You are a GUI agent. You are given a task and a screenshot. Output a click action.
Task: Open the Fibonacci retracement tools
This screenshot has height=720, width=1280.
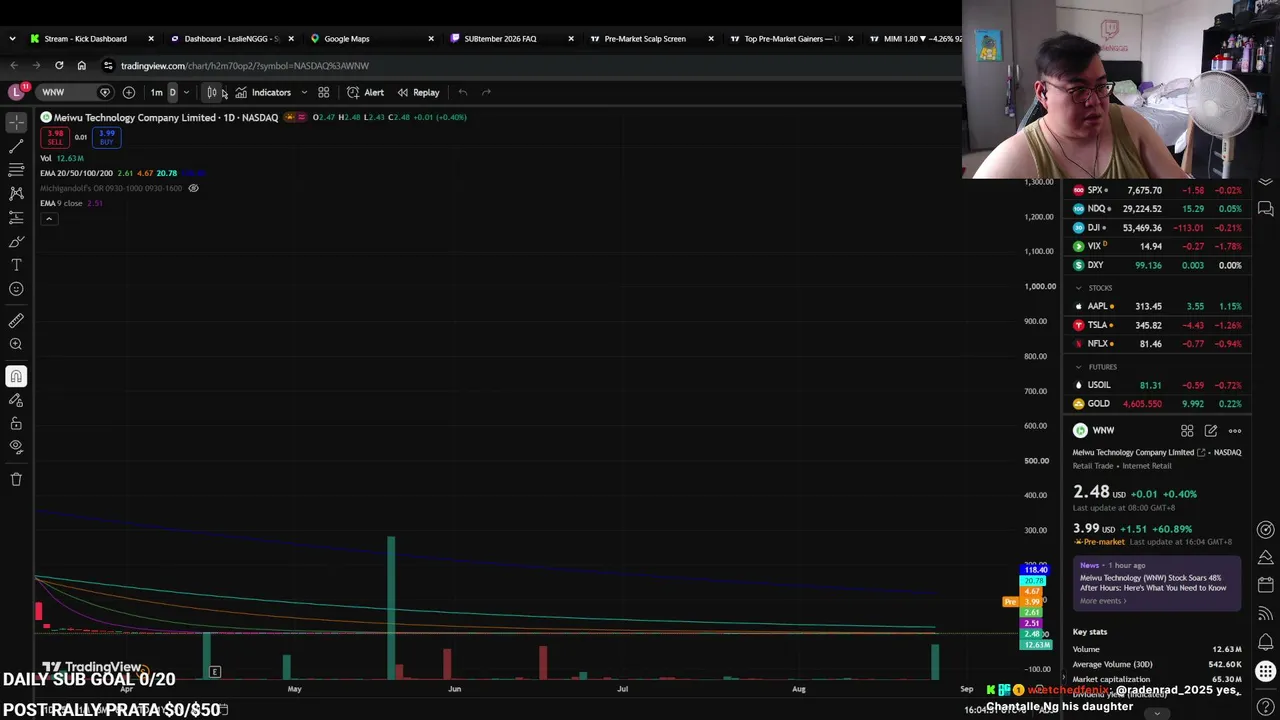16,170
